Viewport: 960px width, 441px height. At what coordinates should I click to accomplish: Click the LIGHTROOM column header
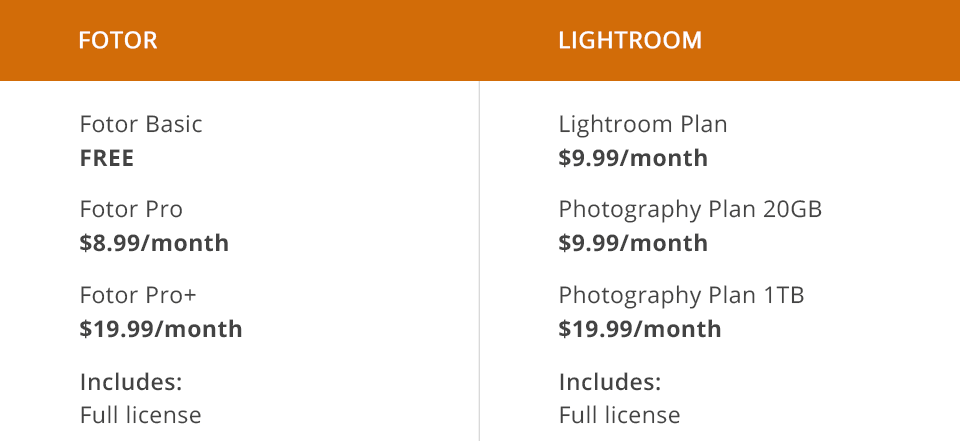[630, 41]
